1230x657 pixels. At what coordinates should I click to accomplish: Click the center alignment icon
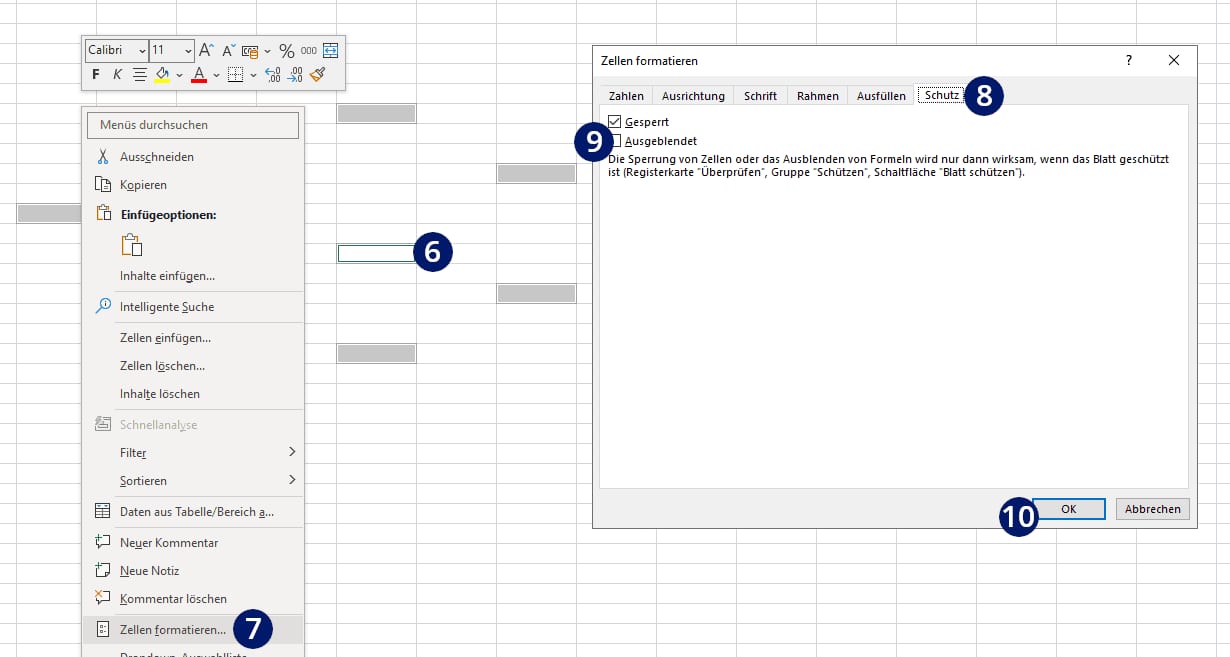140,75
